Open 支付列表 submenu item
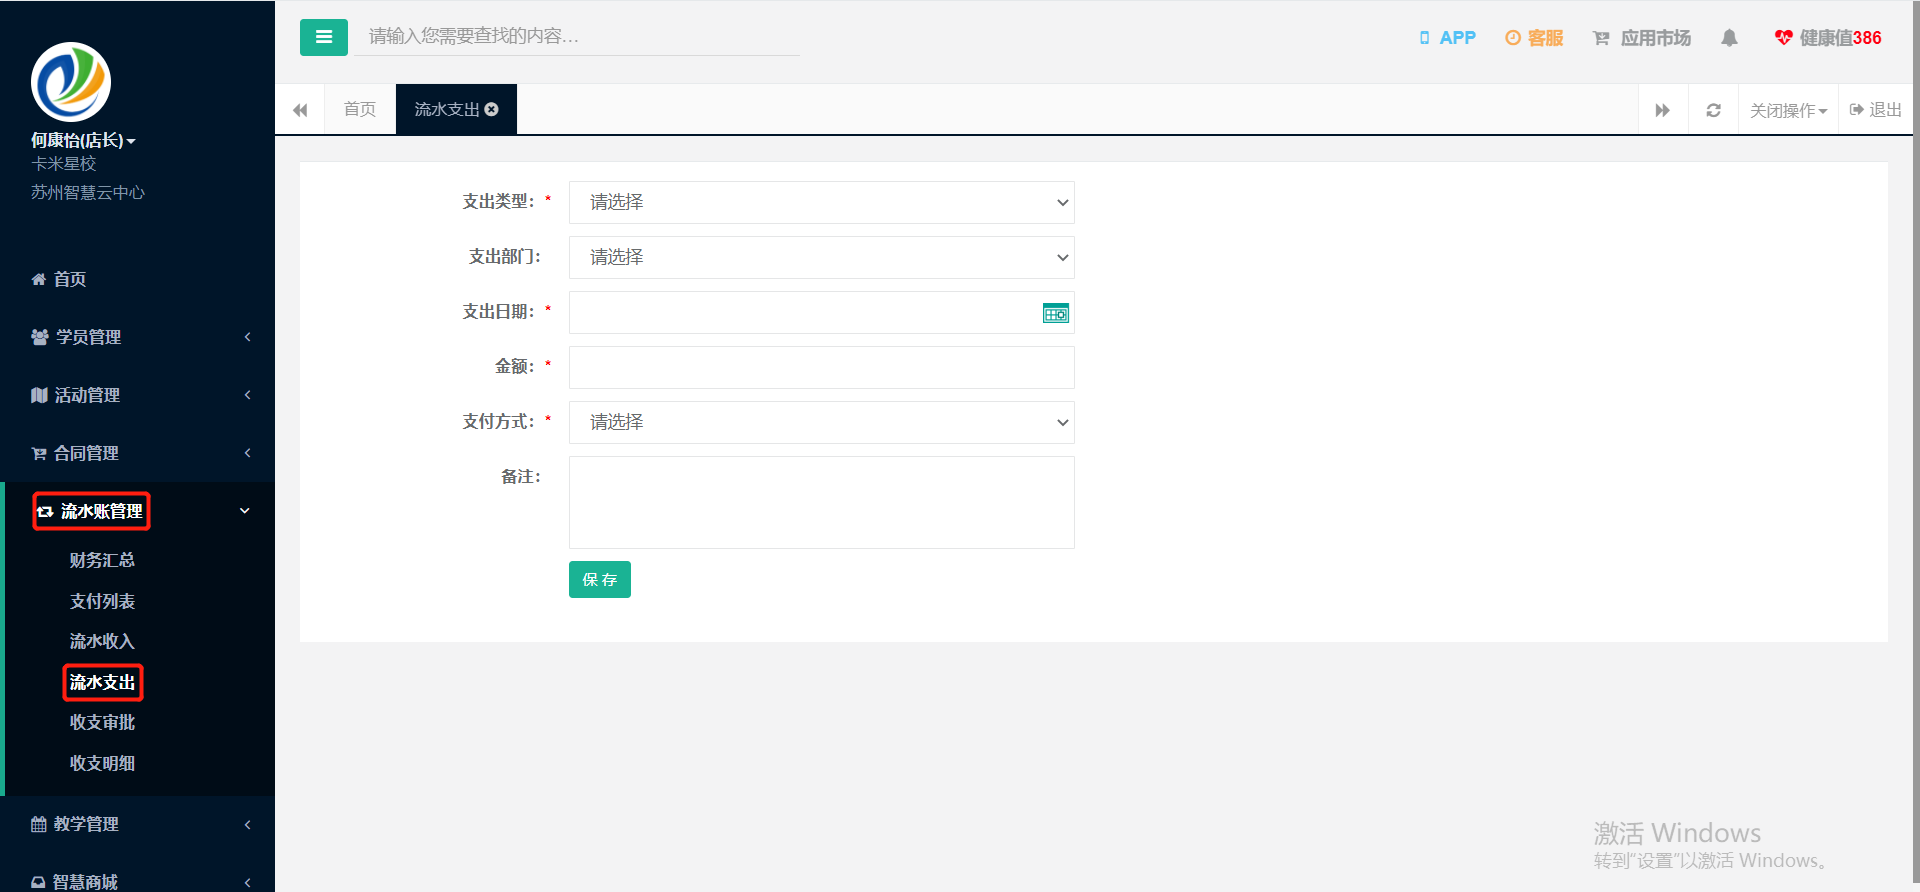The image size is (1920, 892). point(102,601)
